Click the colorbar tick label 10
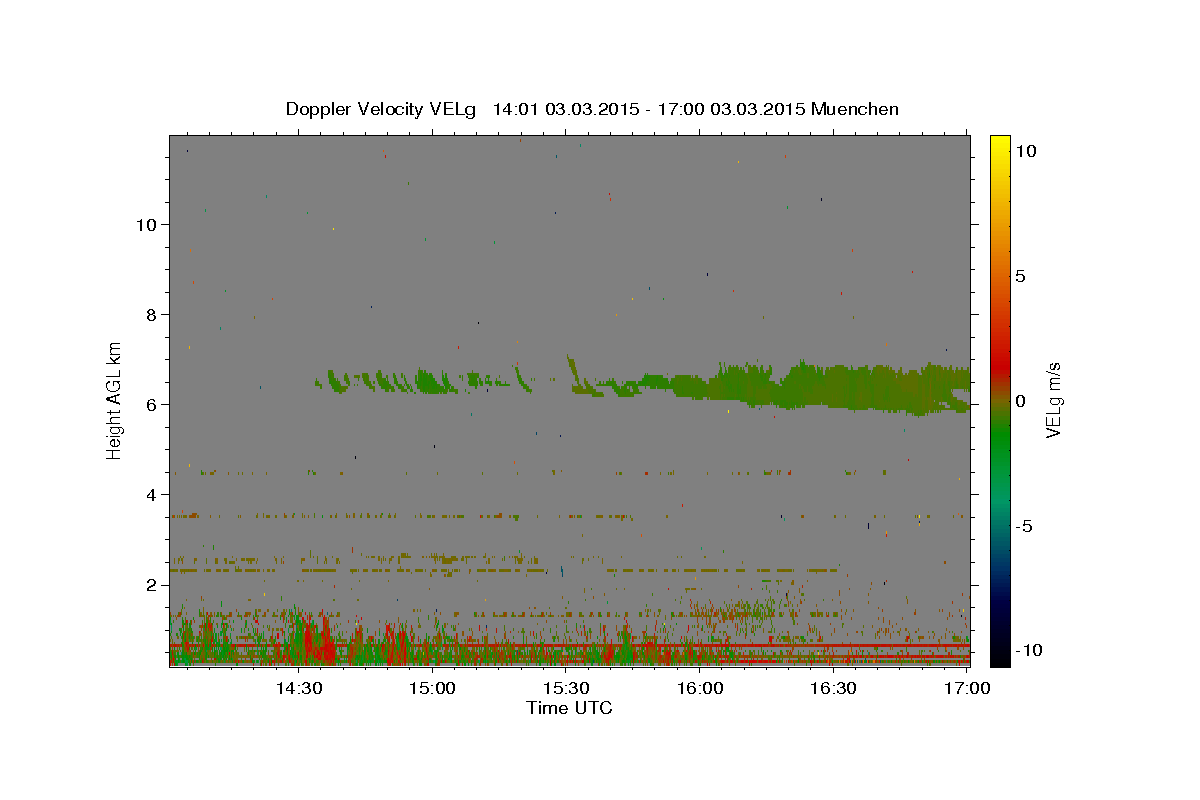 click(1025, 151)
